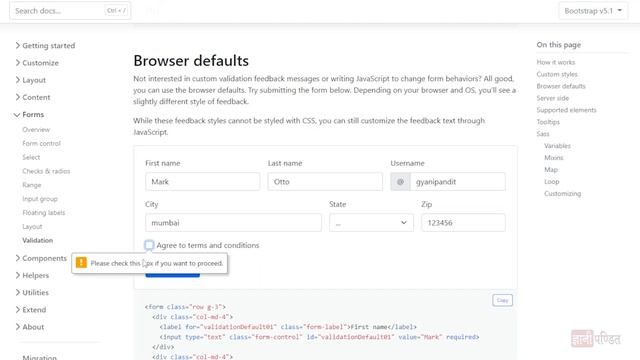Click the Zip field with 123456
The width and height of the screenshot is (640, 360).
[463, 223]
